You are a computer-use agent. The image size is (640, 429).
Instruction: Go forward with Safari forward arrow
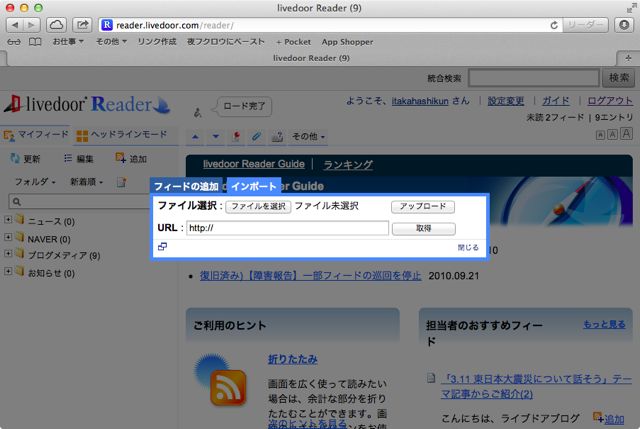click(31, 25)
